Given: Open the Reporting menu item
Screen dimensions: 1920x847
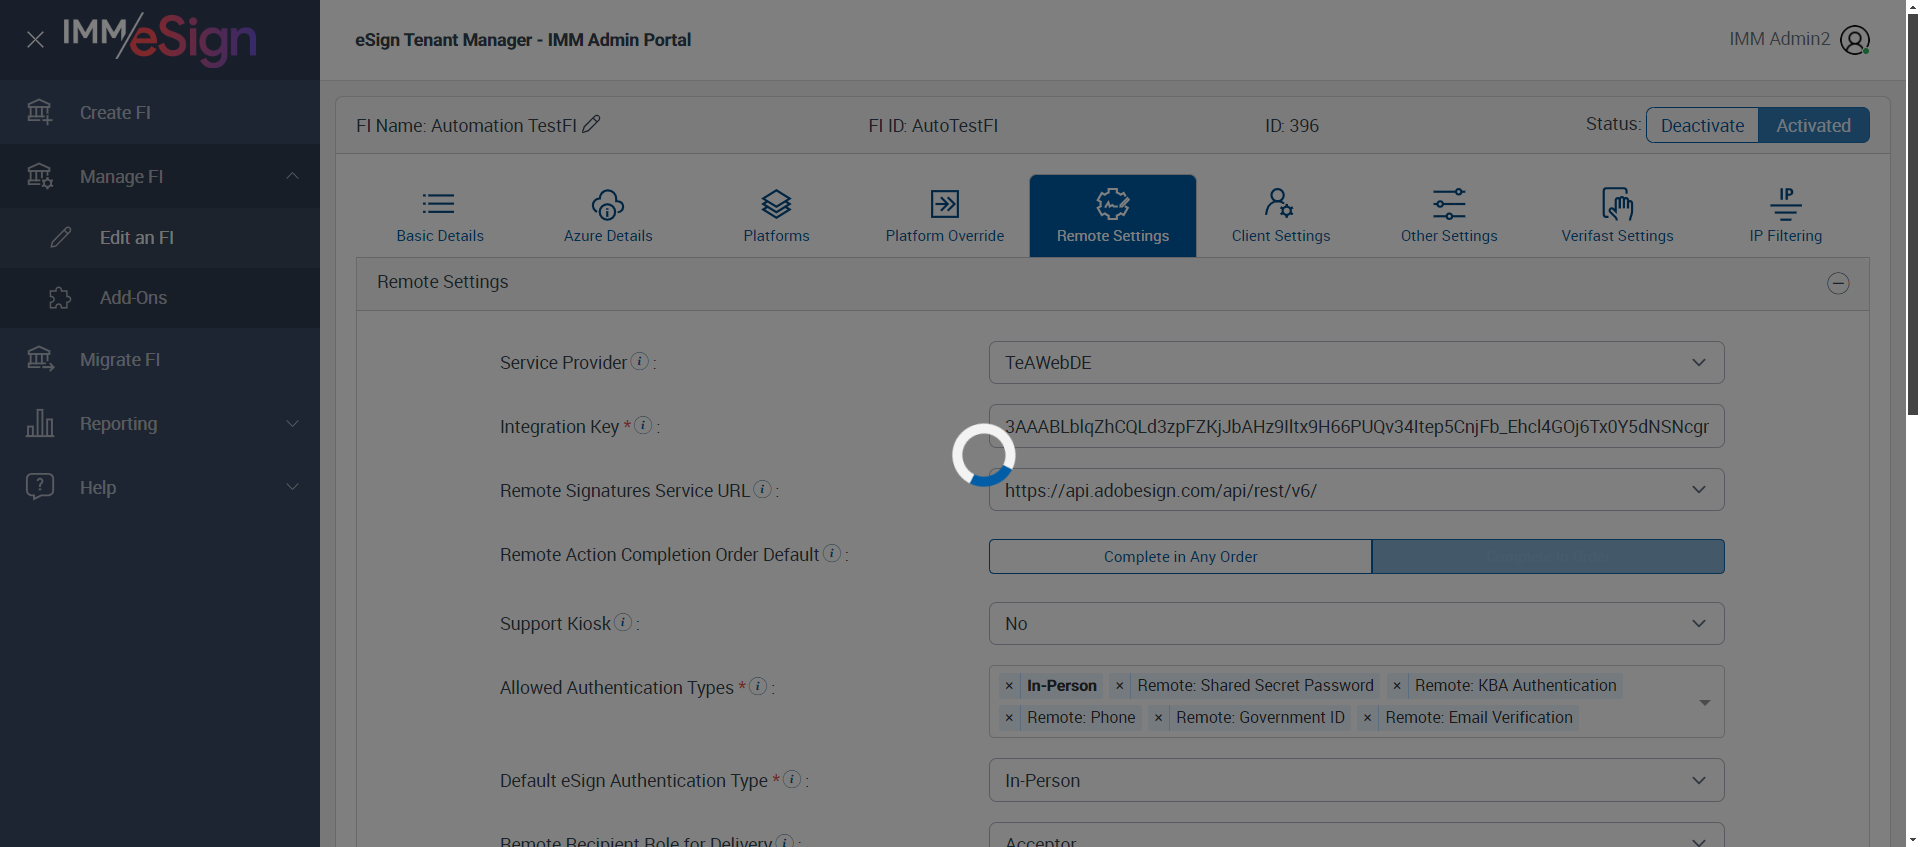Looking at the screenshot, I should pos(160,423).
